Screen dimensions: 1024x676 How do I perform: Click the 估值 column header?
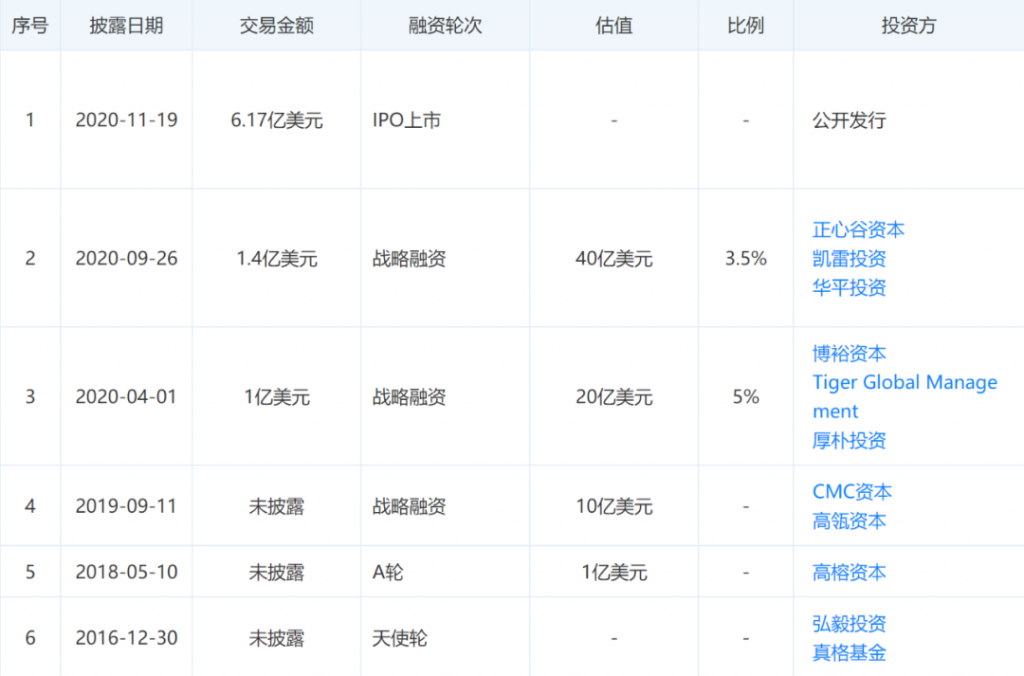tap(613, 26)
